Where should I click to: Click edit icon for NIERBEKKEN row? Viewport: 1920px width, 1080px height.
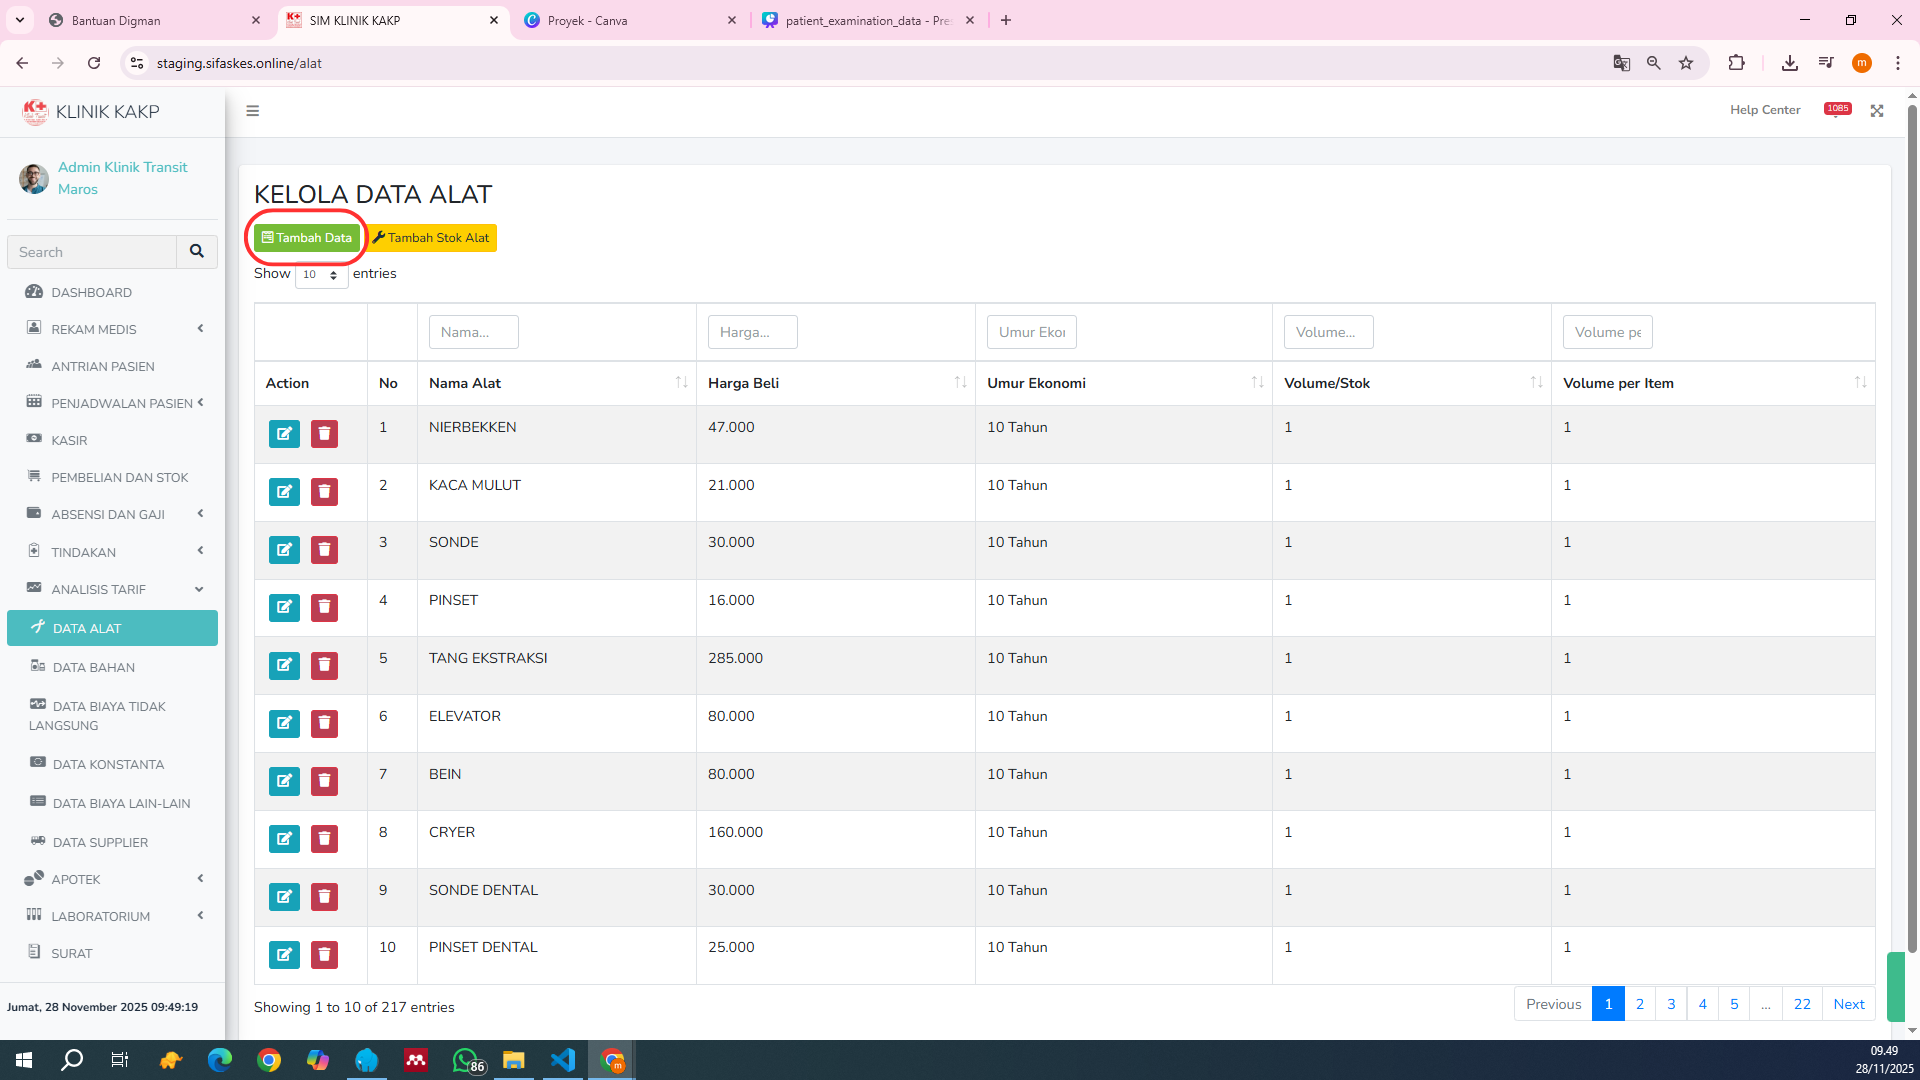click(284, 434)
